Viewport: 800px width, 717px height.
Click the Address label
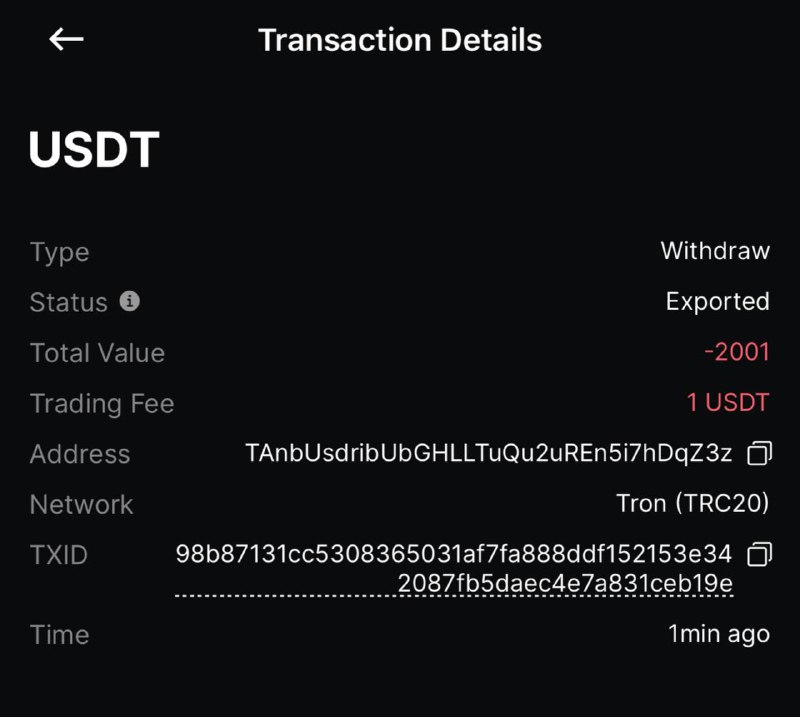80,454
